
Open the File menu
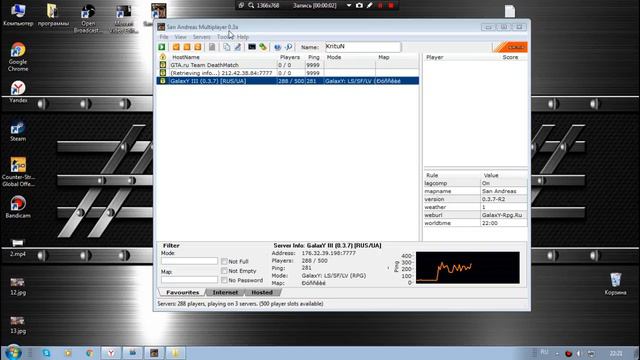(164, 37)
